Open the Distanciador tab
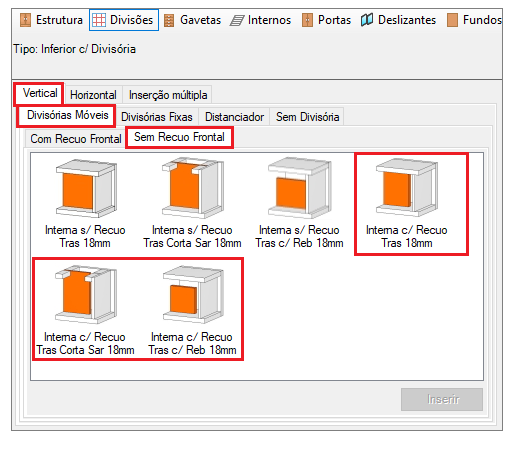516x453 pixels. (x=234, y=117)
